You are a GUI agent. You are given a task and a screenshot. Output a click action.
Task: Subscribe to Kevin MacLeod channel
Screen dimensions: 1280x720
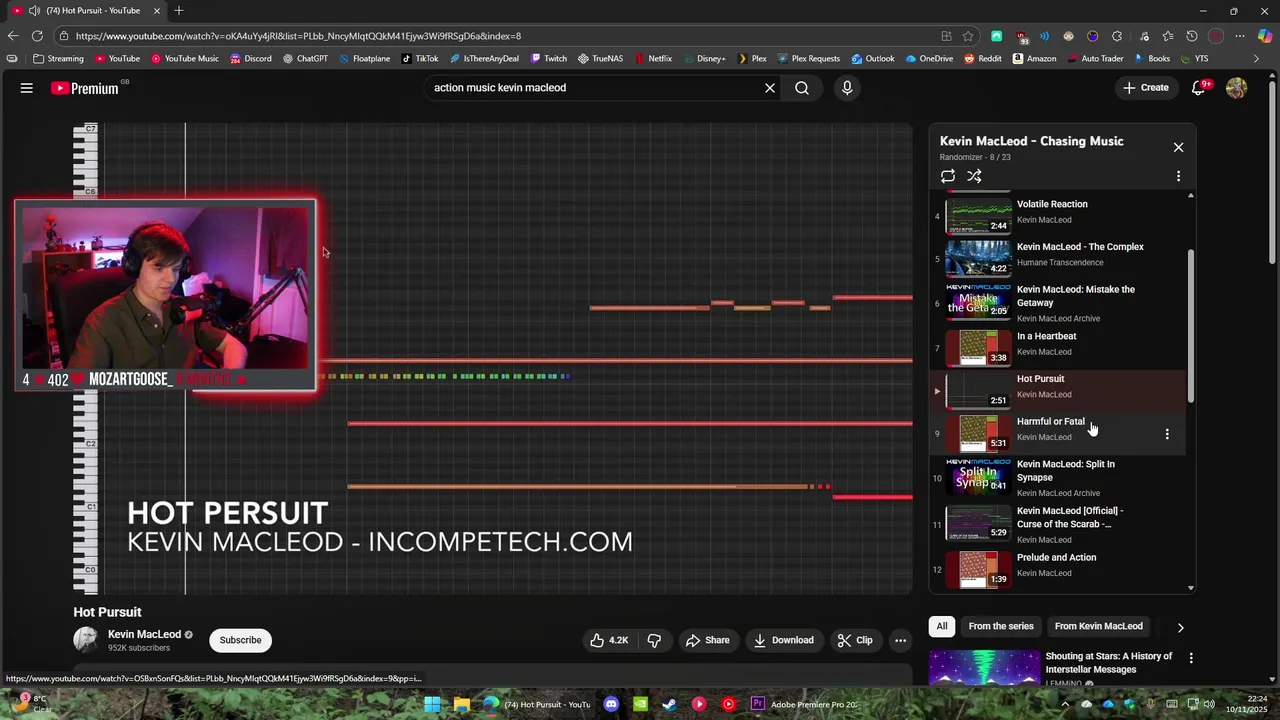(240, 640)
